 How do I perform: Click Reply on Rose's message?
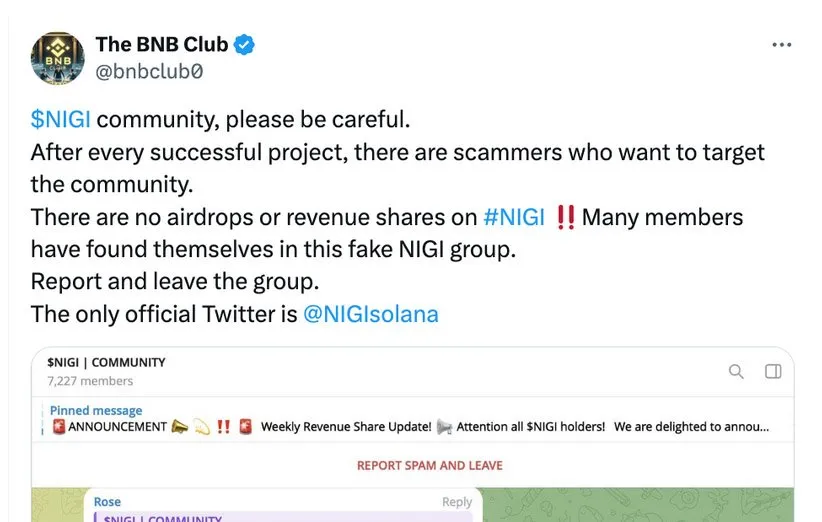[456, 502]
